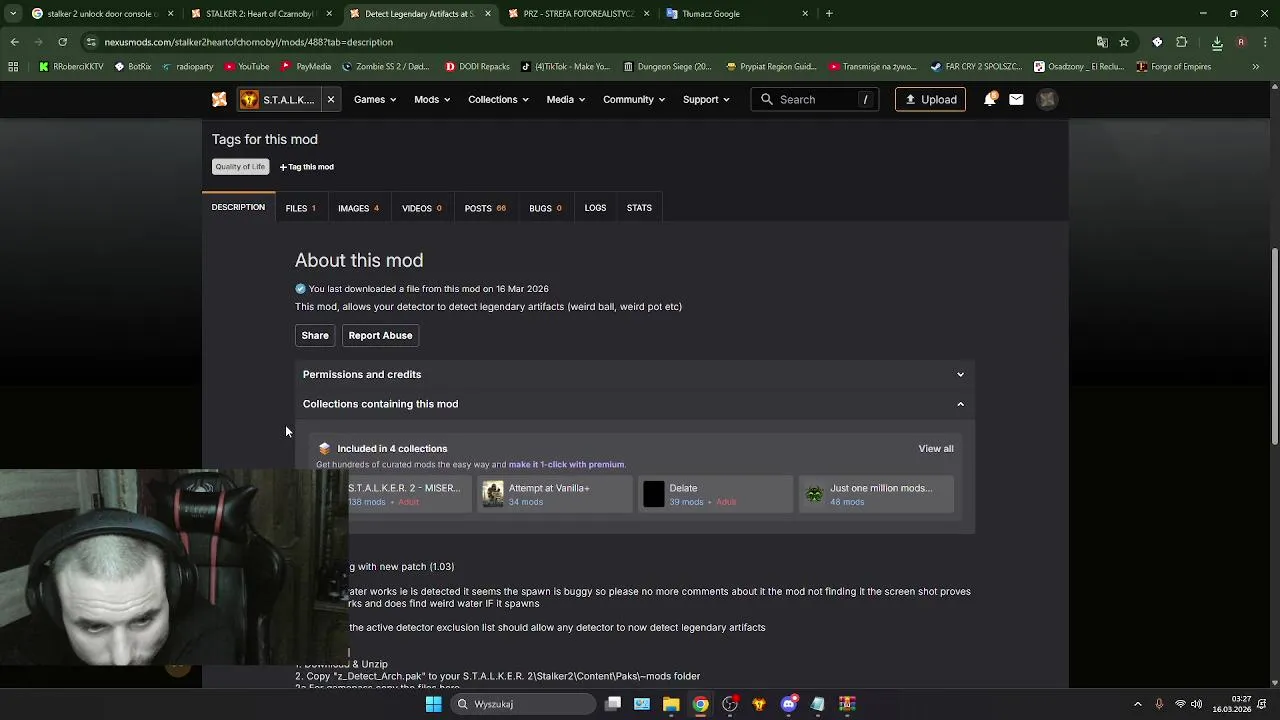Switch to the Bugs tab
This screenshot has width=1280, height=720.
[x=545, y=208]
